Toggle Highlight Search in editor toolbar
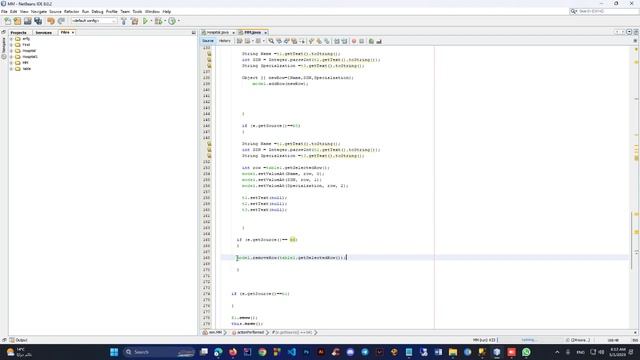 294,41
